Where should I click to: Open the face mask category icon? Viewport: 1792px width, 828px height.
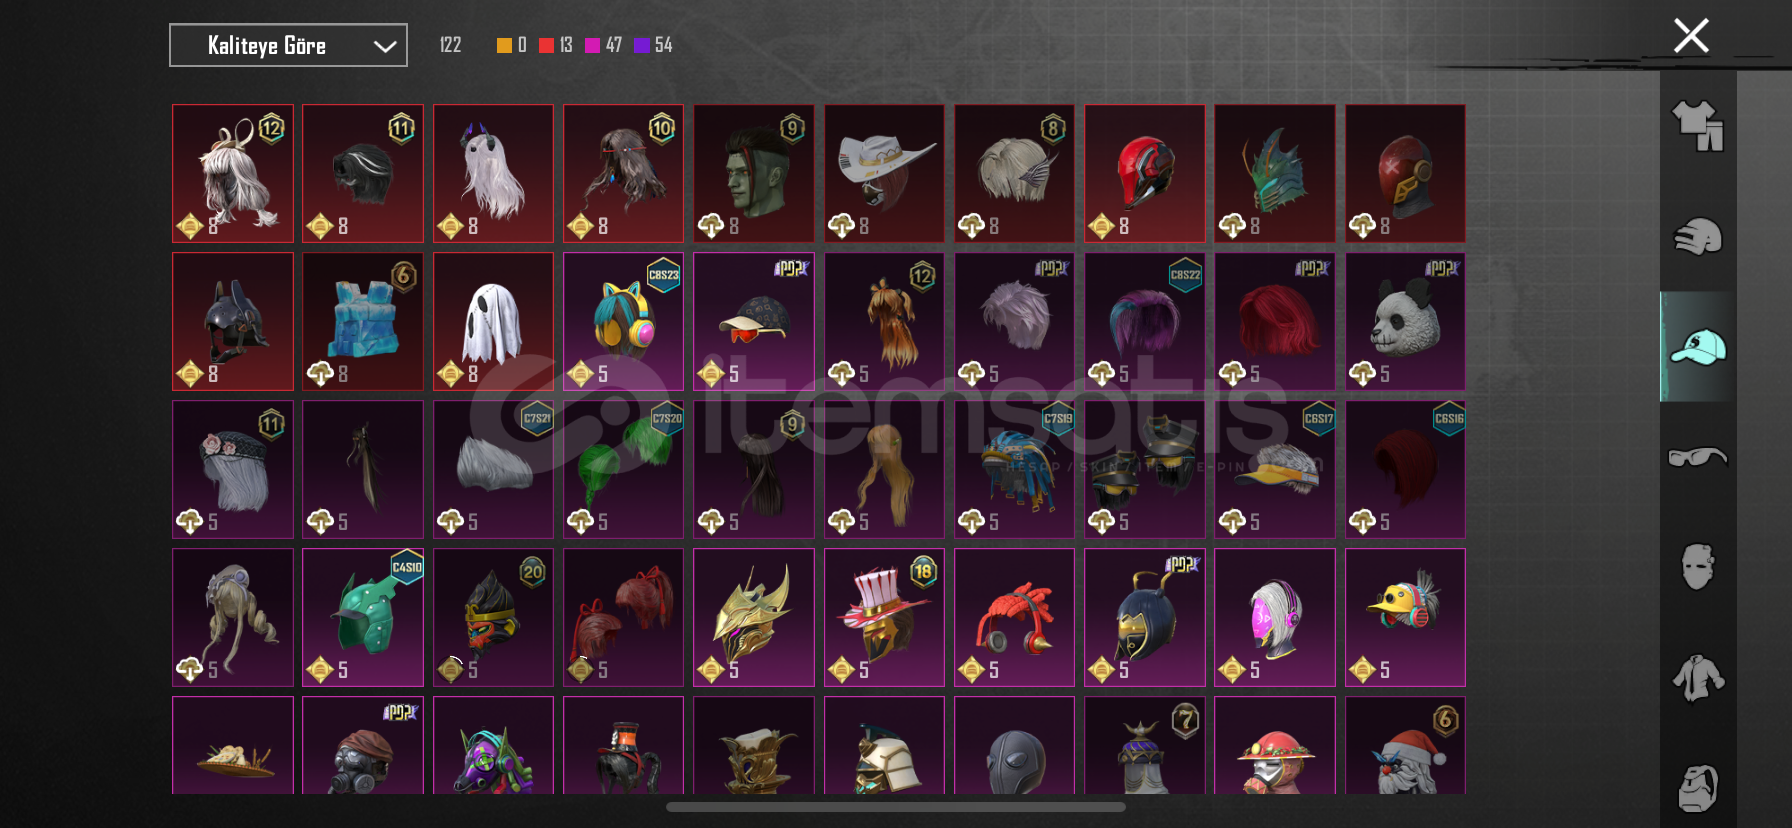1698,567
